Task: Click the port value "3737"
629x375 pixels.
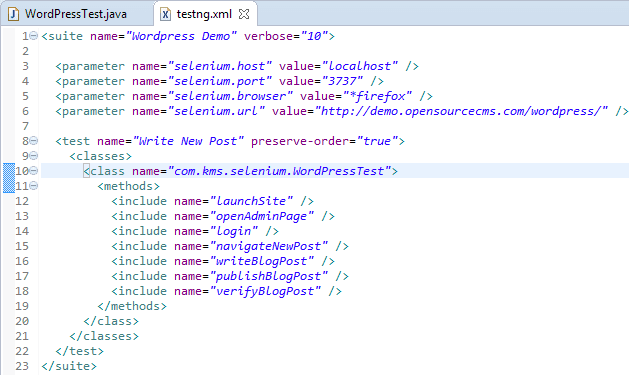Action: [x=342, y=81]
